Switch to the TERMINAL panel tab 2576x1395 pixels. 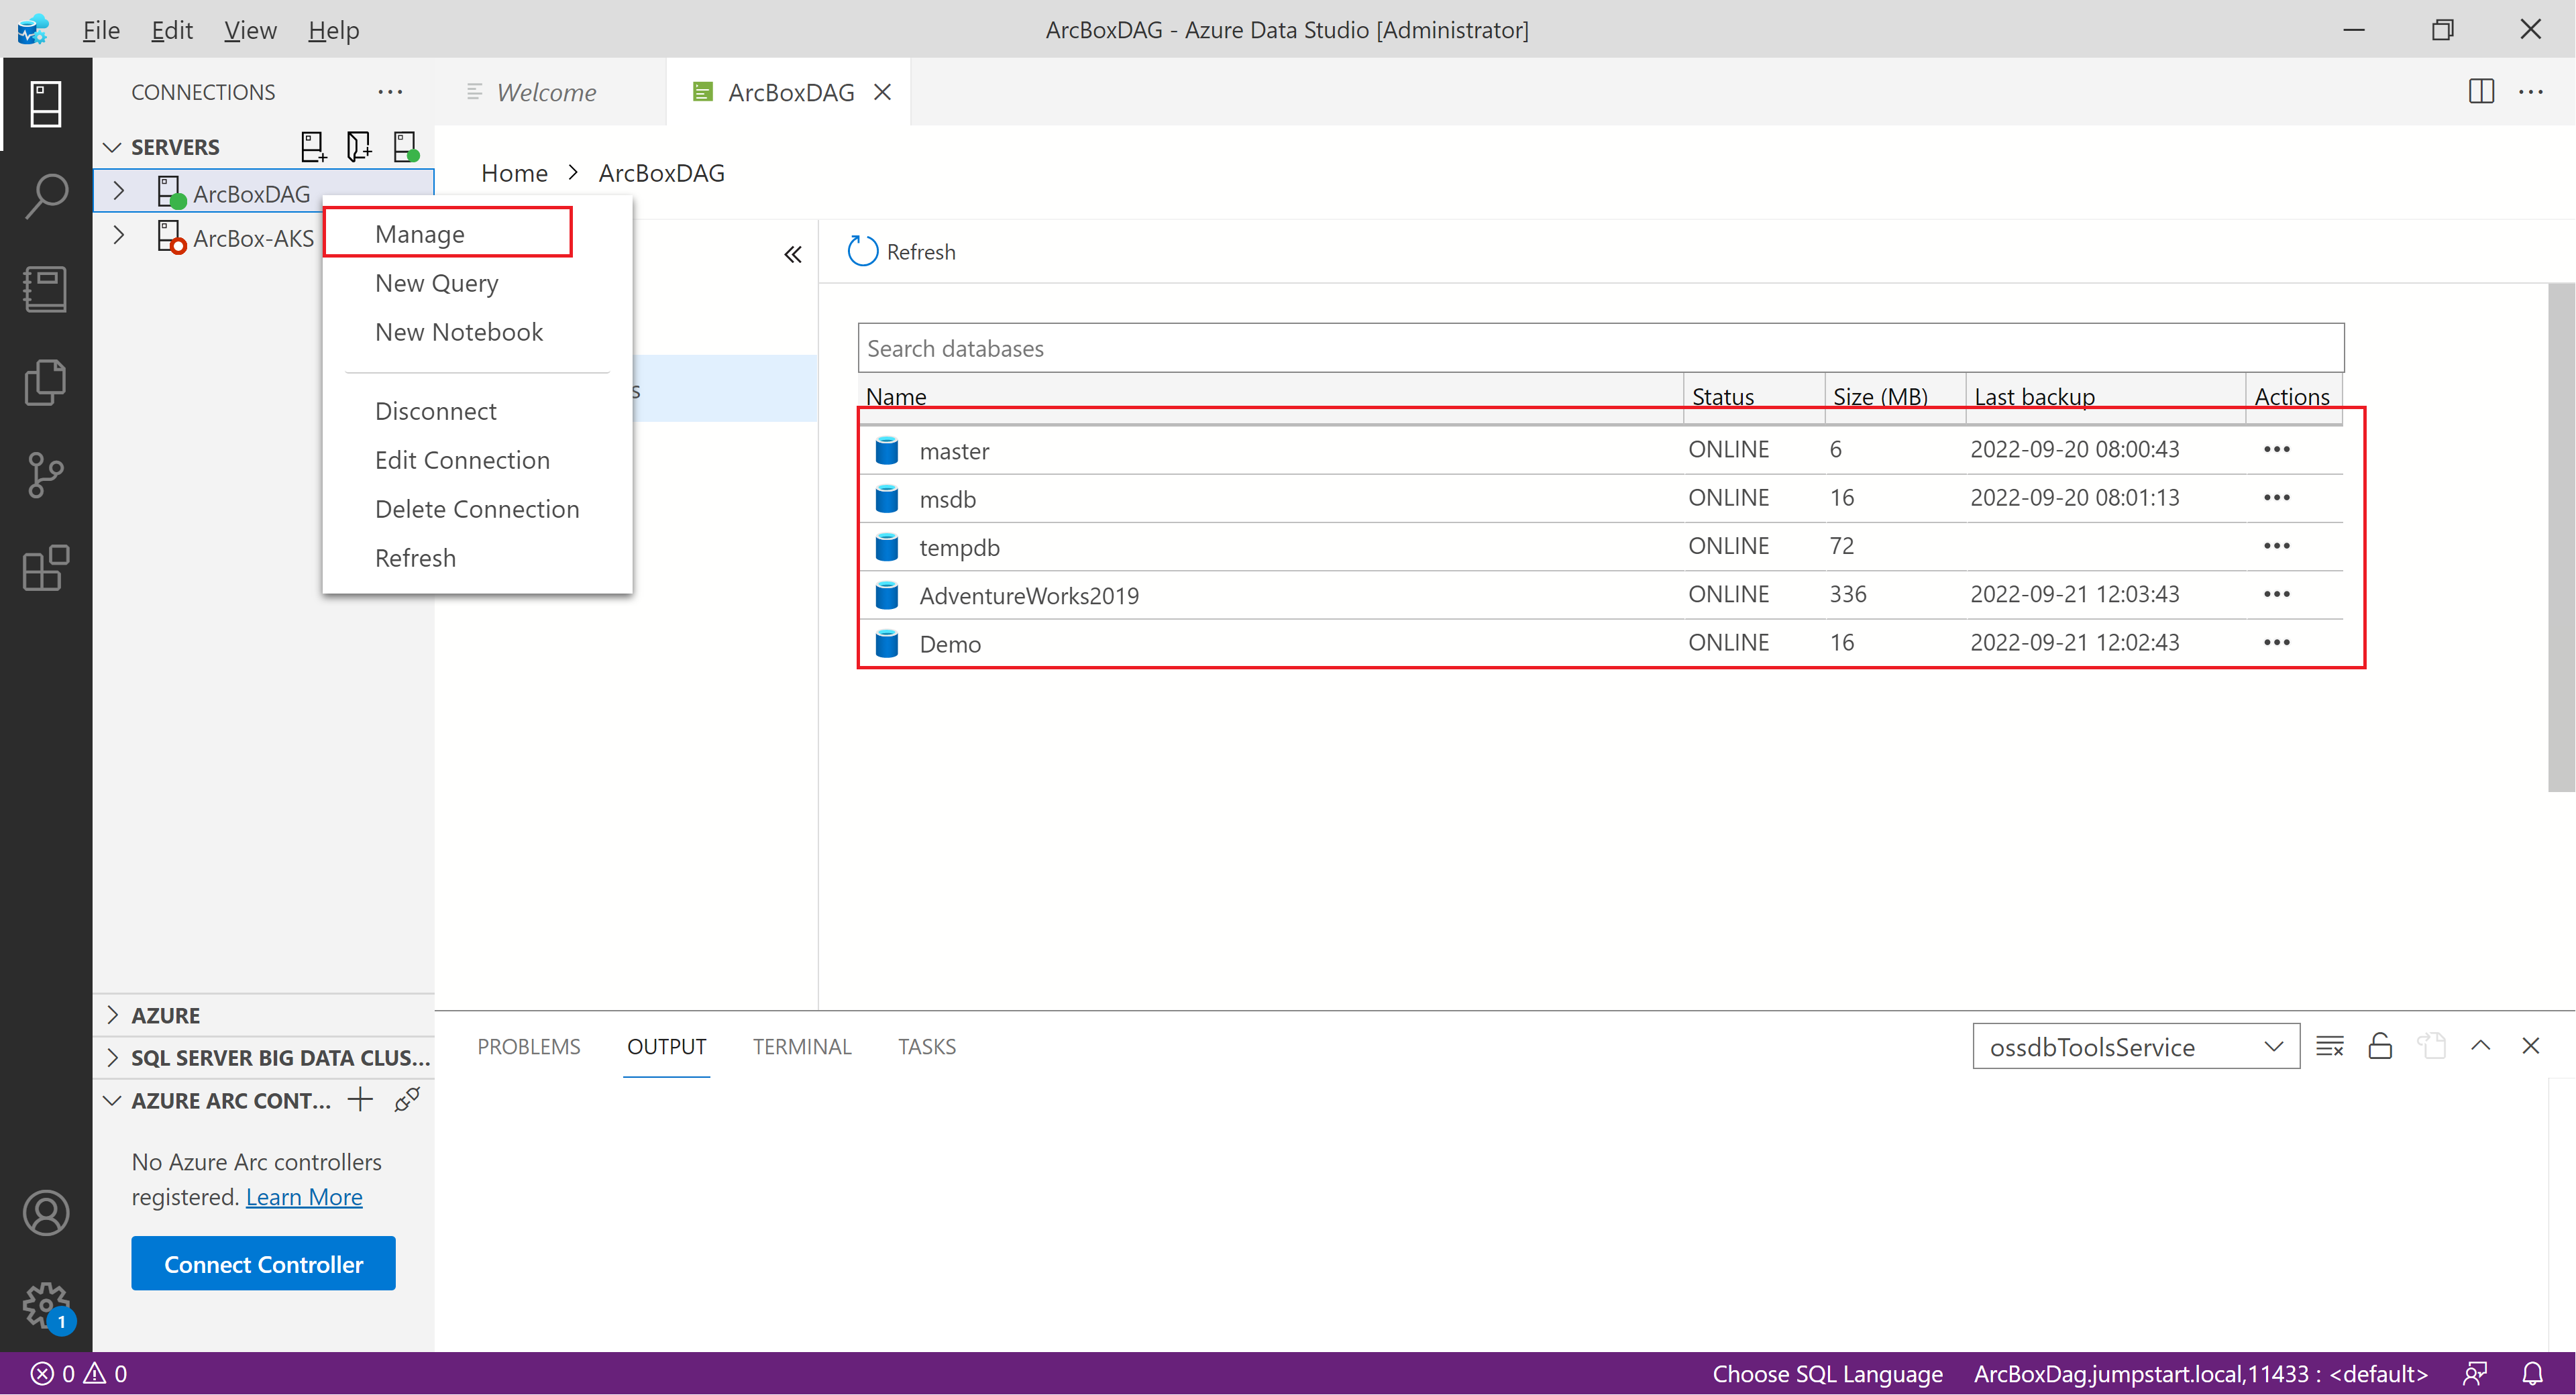(x=801, y=1046)
